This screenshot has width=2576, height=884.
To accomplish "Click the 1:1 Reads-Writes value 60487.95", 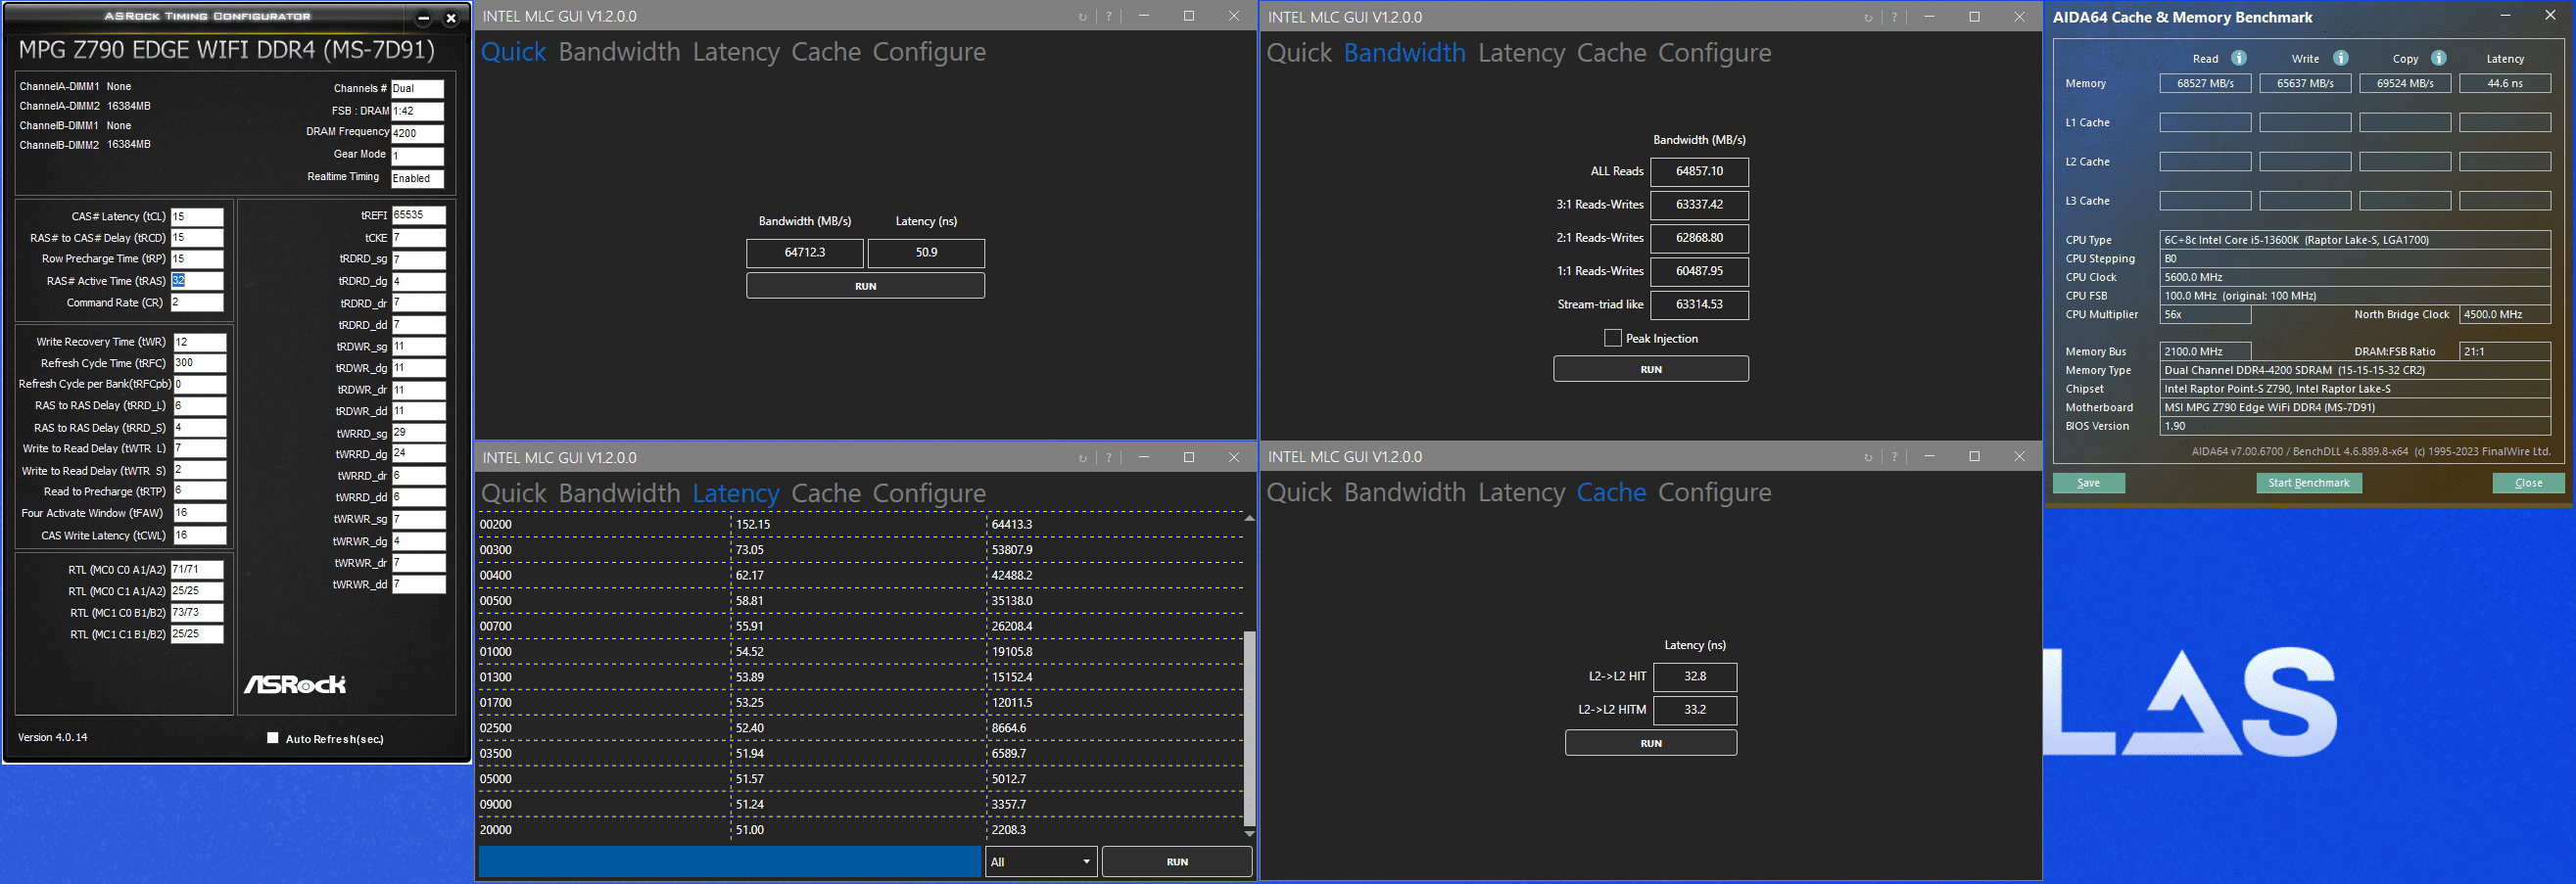I will point(1699,272).
